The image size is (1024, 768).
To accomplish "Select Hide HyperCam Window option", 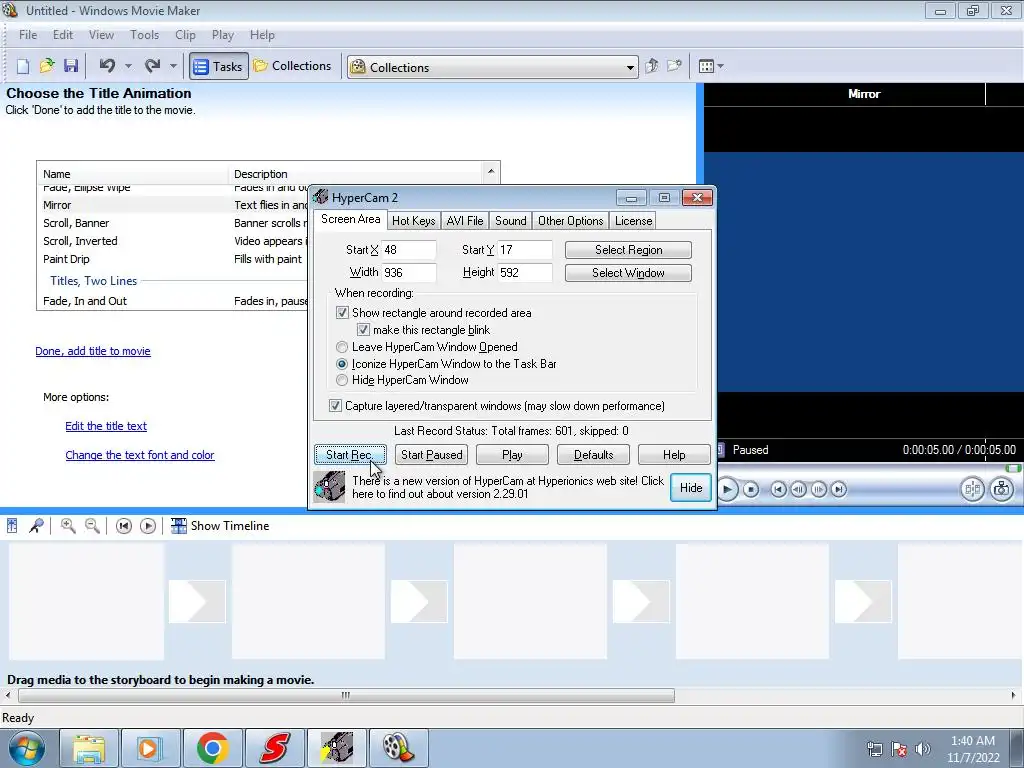I will tap(342, 380).
